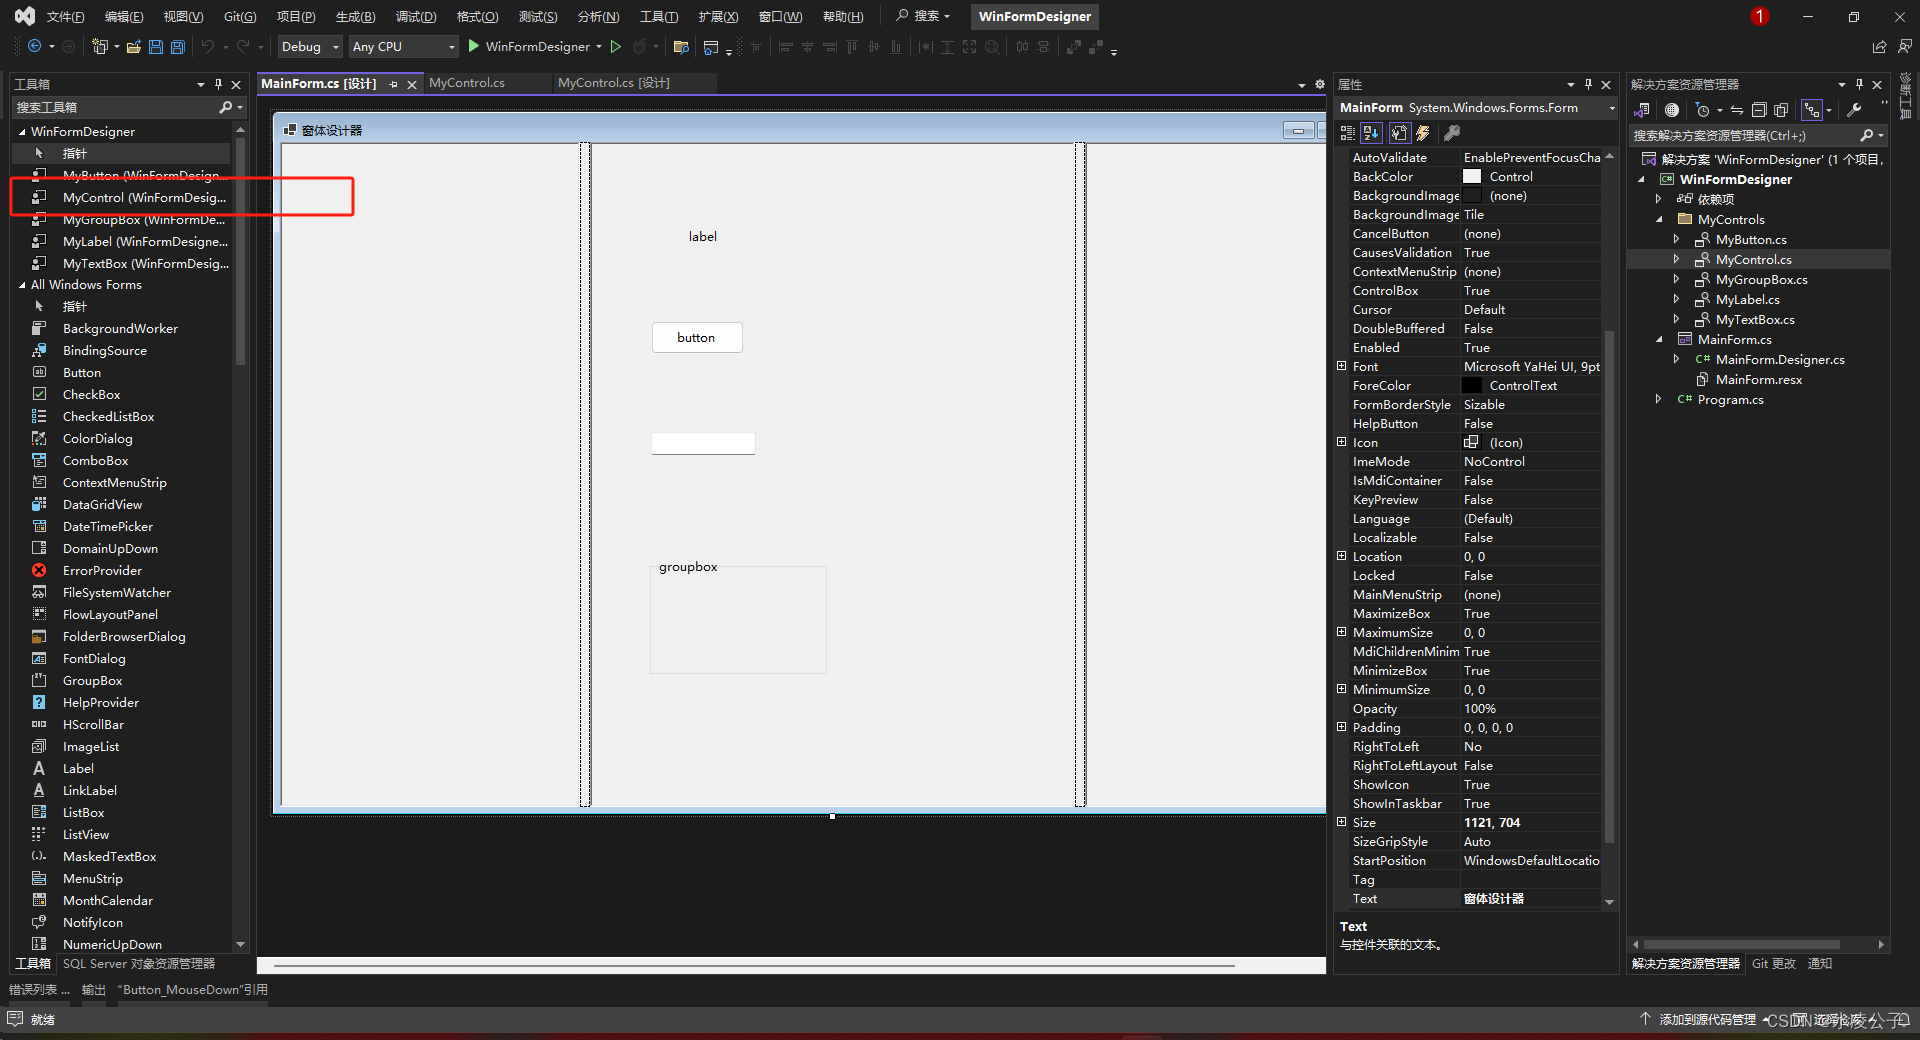Open the 文件(F) menu
This screenshot has width=1920, height=1040.
point(65,17)
